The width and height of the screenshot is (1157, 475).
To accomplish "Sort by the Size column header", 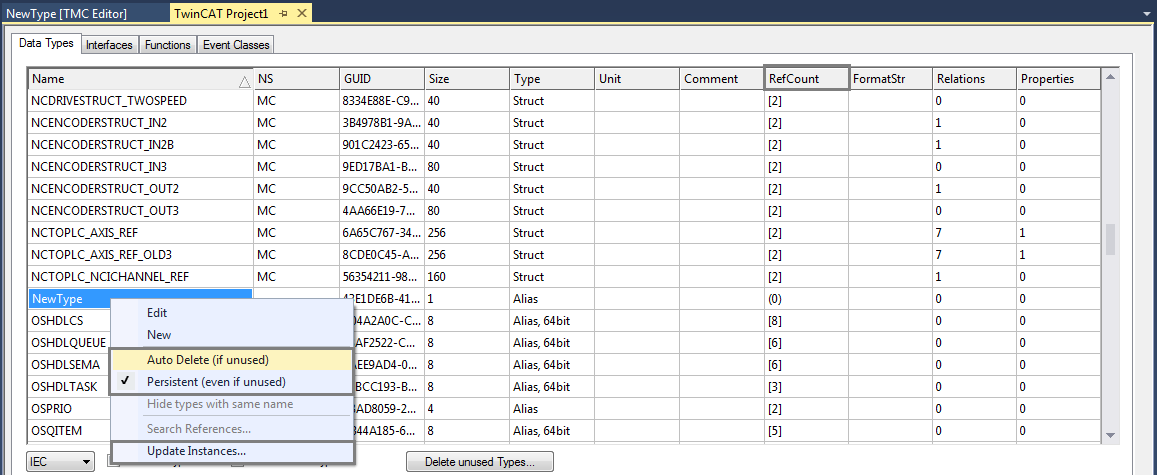I will pos(467,79).
